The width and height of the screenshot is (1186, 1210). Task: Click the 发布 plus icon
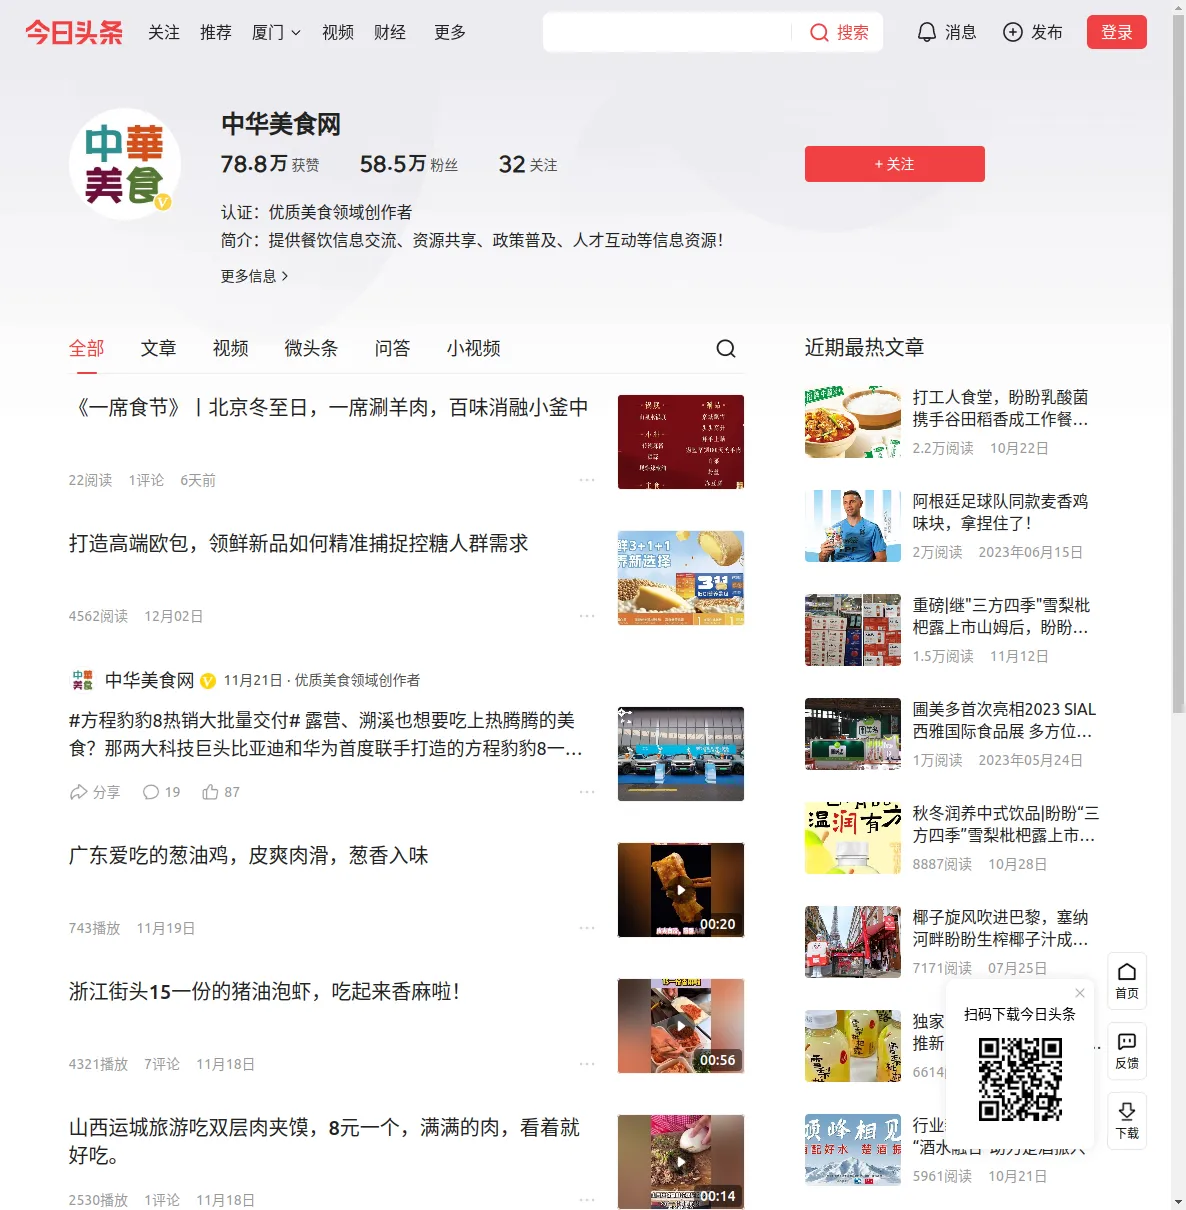click(x=1013, y=32)
